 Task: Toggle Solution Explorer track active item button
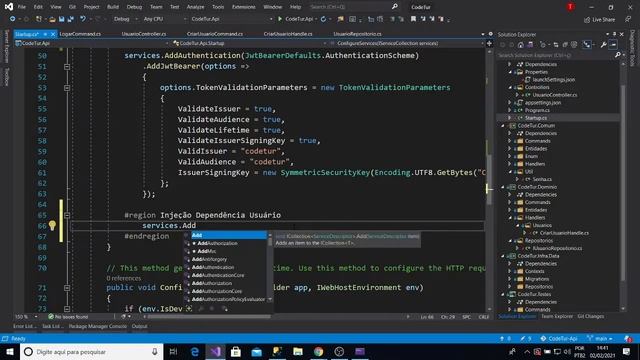click(587, 45)
